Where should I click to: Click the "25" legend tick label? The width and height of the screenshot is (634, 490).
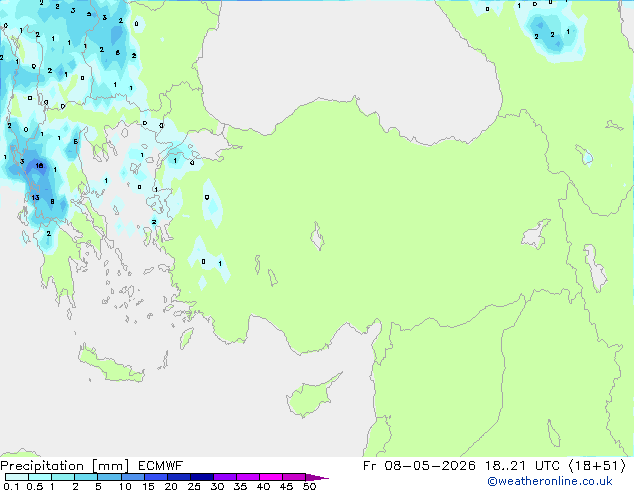tap(194, 486)
